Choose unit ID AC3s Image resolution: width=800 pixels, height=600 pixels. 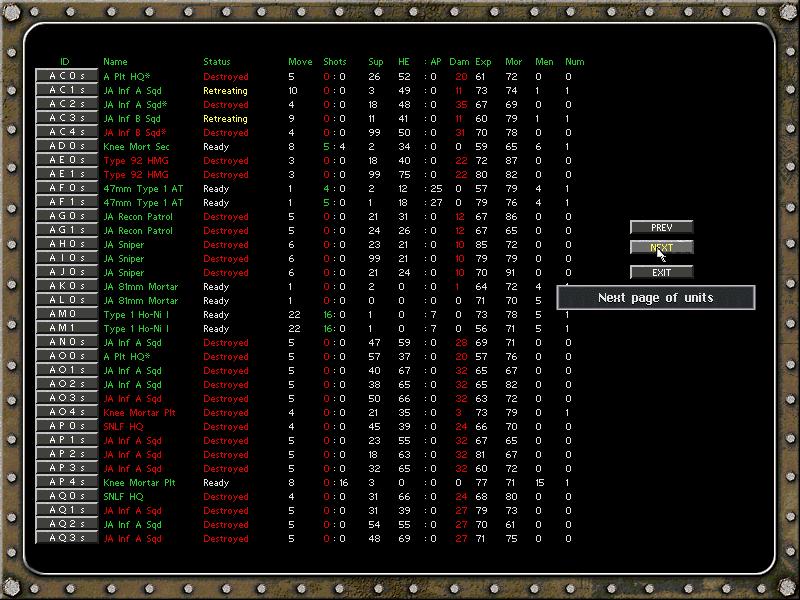tap(67, 118)
